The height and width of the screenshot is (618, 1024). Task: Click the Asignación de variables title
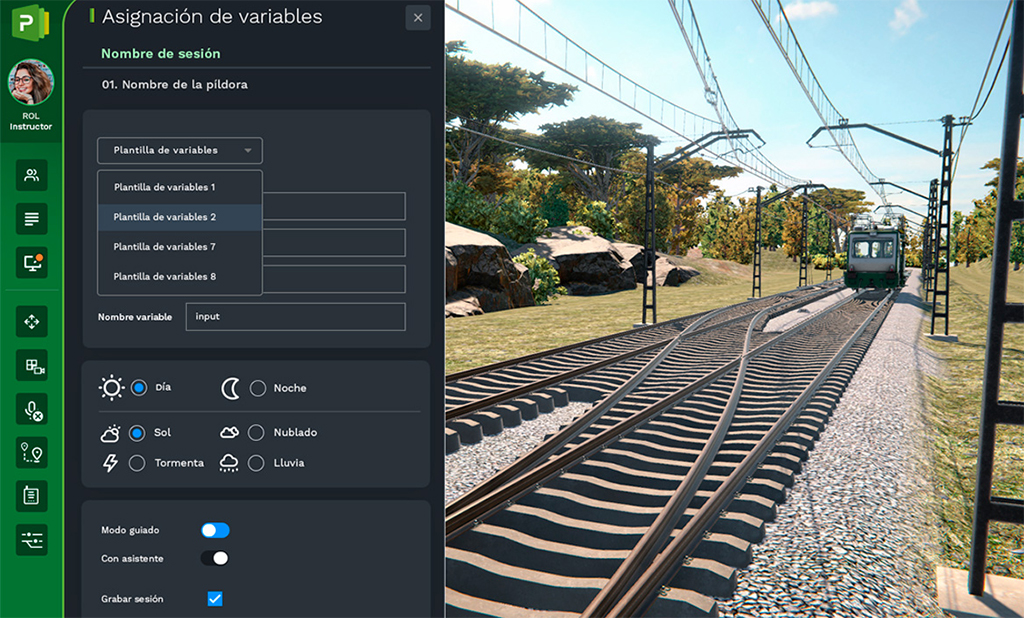212,16
